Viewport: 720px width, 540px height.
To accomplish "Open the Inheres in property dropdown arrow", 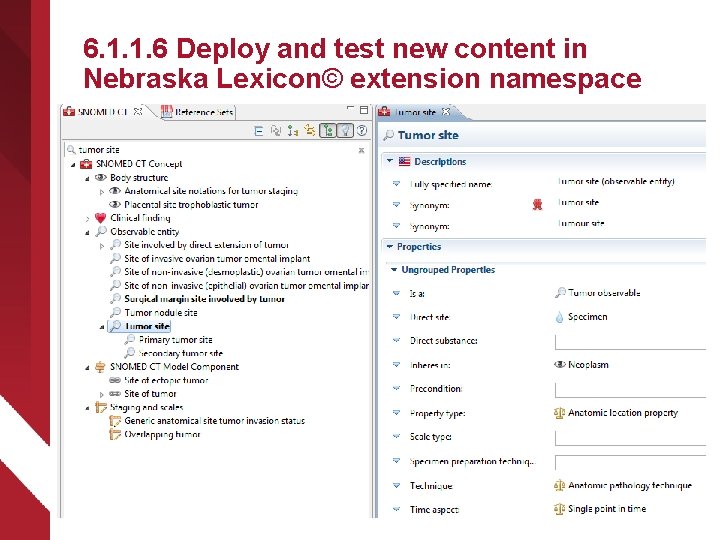I will [396, 365].
